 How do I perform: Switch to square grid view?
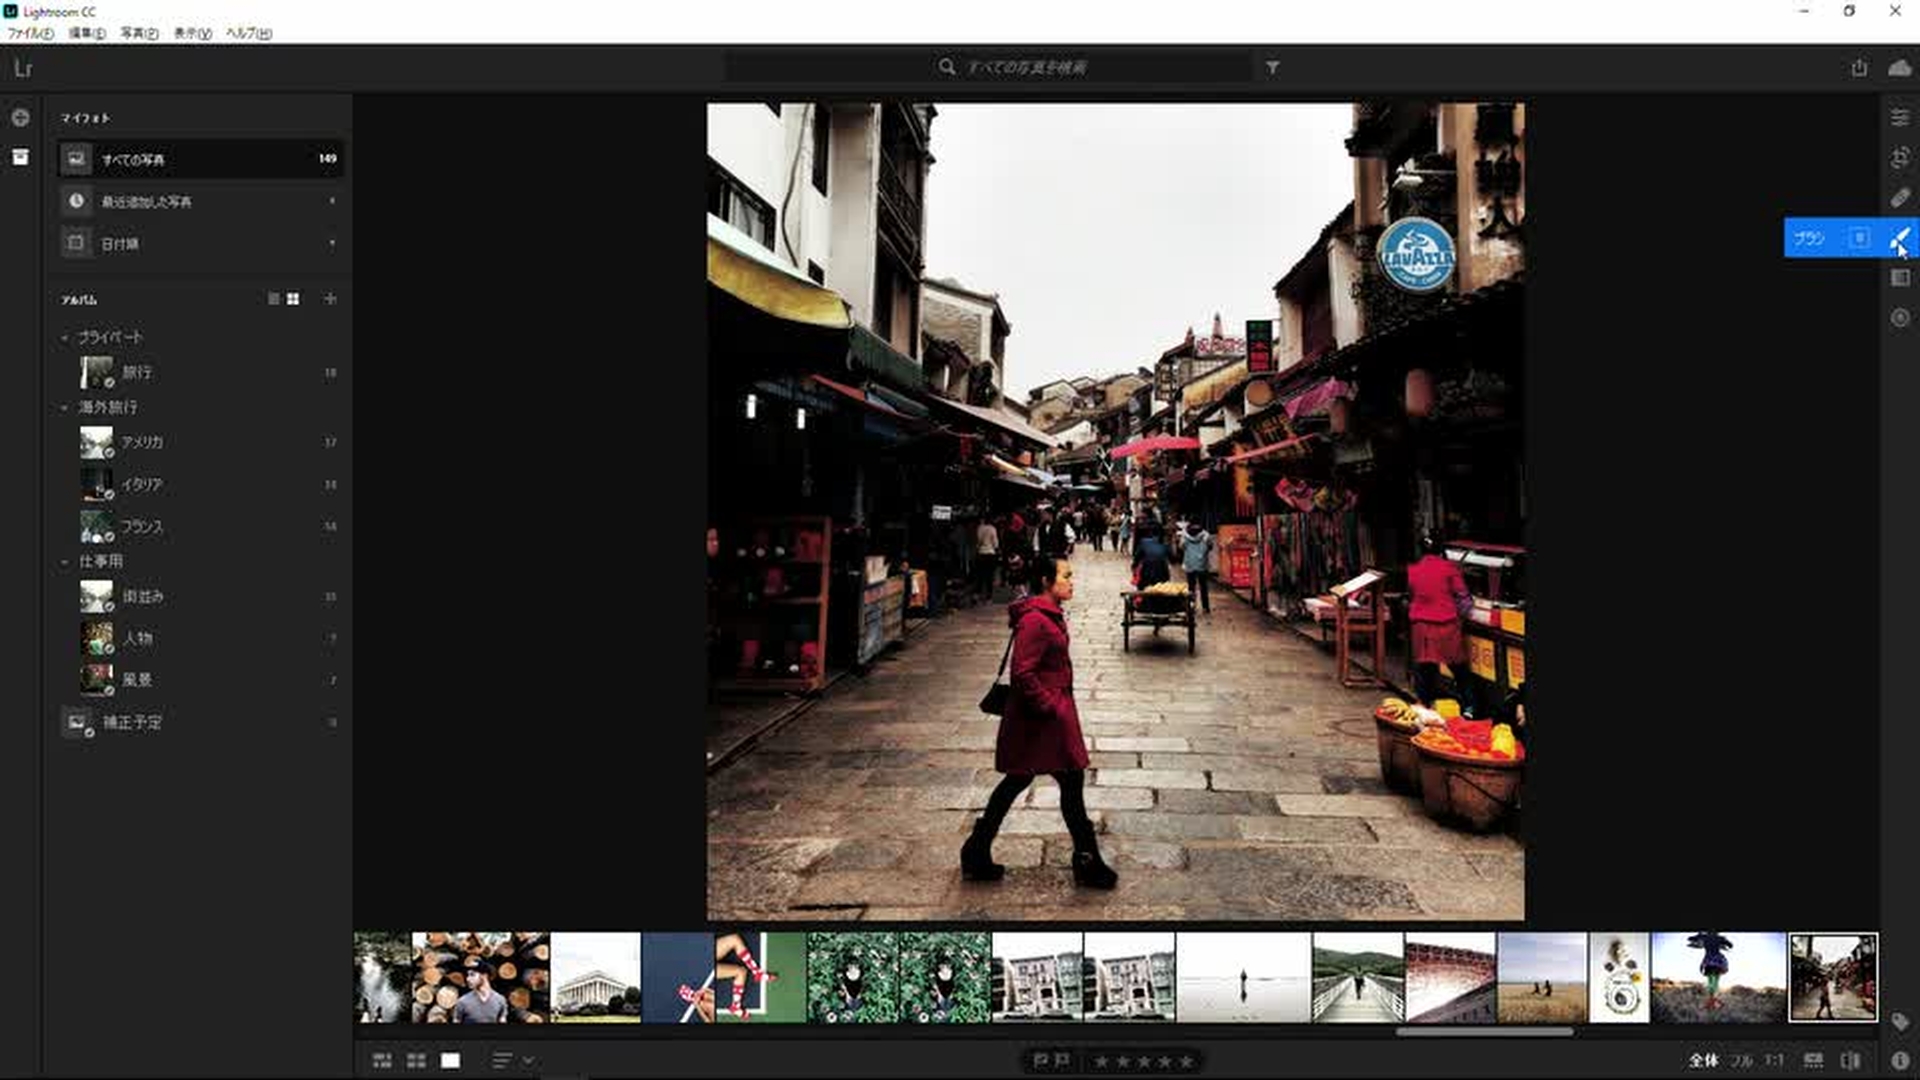416,1060
